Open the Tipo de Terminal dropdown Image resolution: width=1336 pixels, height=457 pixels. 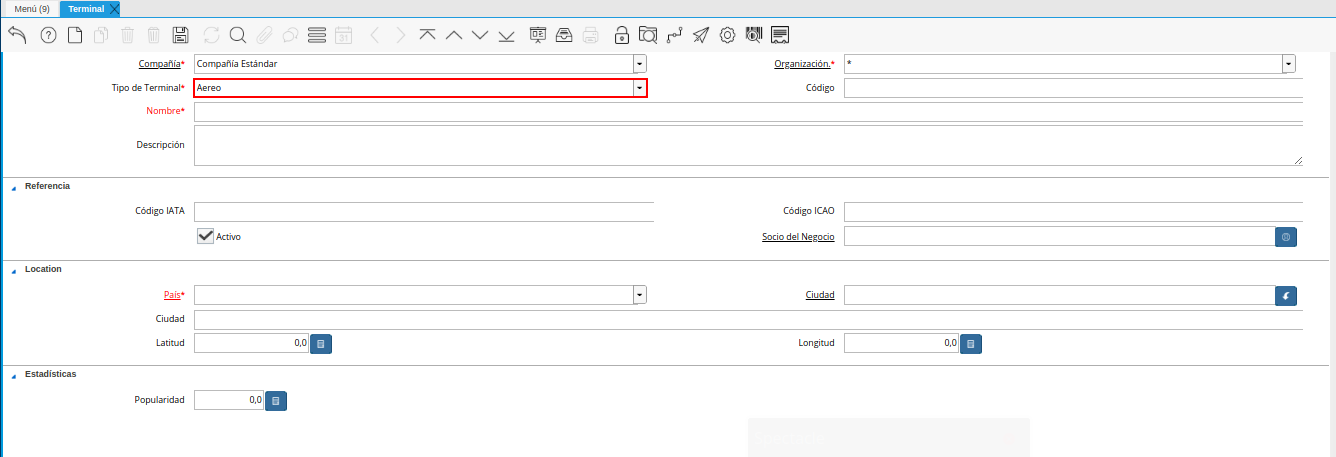(640, 88)
